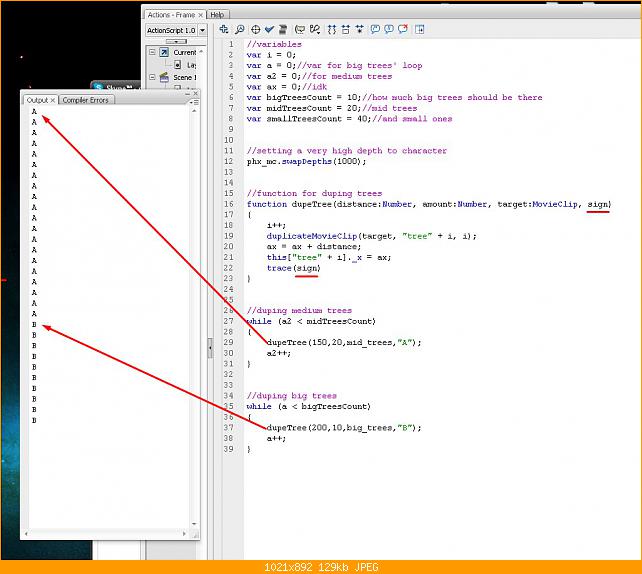
Task: Click Output horizontal scroll left arrow
Action: point(26,533)
